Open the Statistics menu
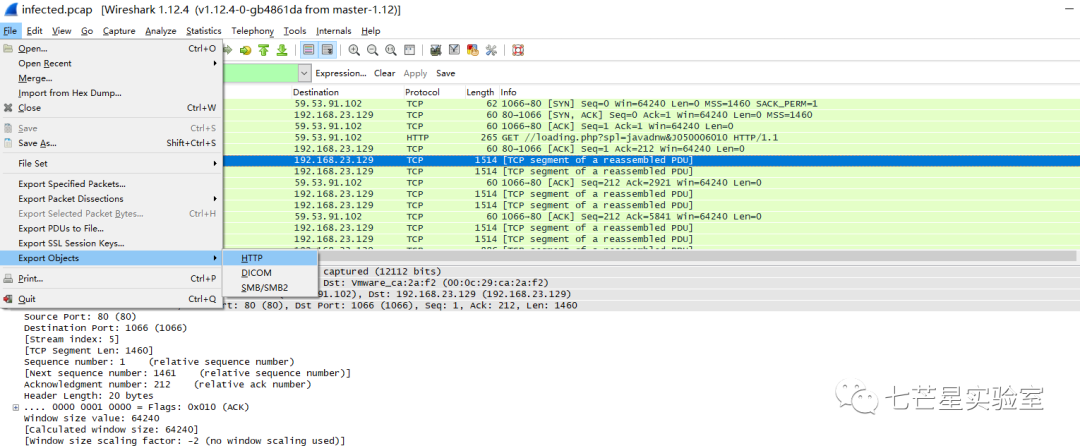Image resolution: width=1080 pixels, height=446 pixels. click(204, 31)
